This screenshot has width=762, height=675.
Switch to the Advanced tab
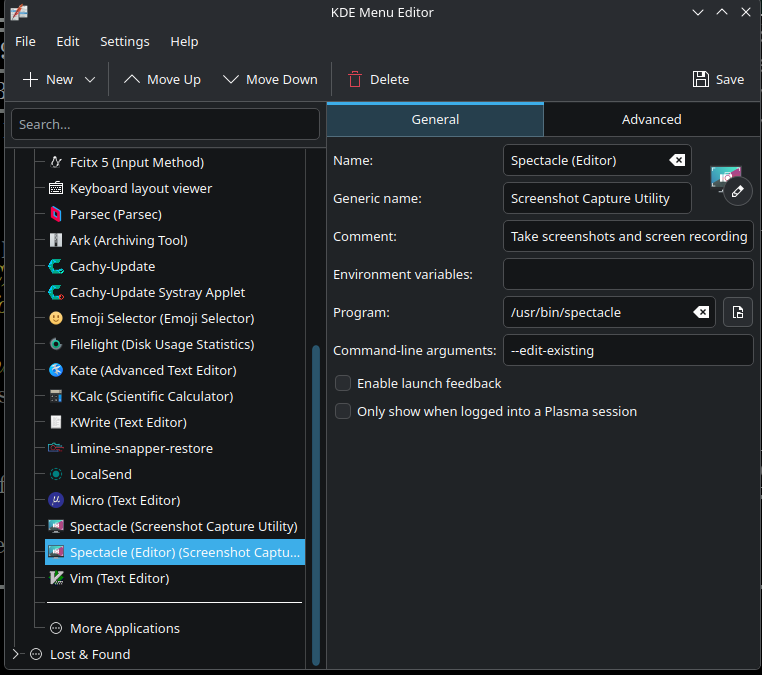pos(651,120)
